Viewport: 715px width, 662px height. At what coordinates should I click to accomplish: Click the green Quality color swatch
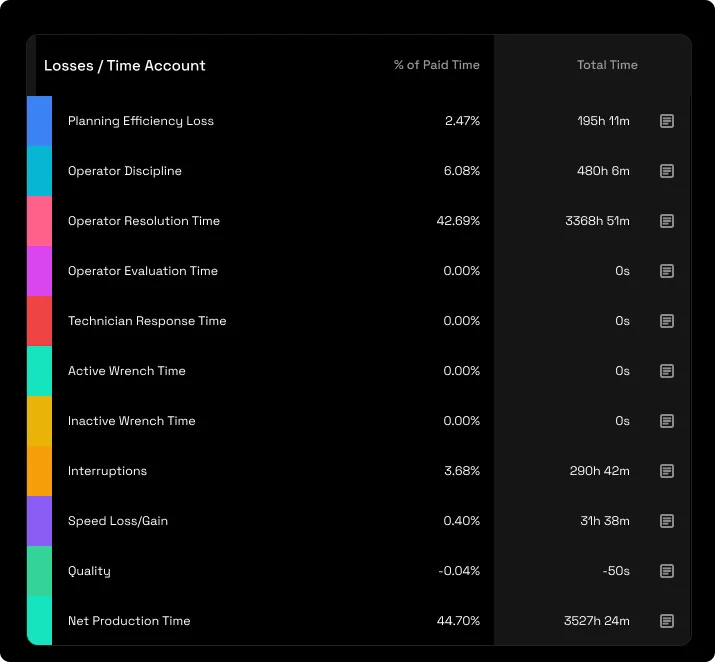[39, 571]
